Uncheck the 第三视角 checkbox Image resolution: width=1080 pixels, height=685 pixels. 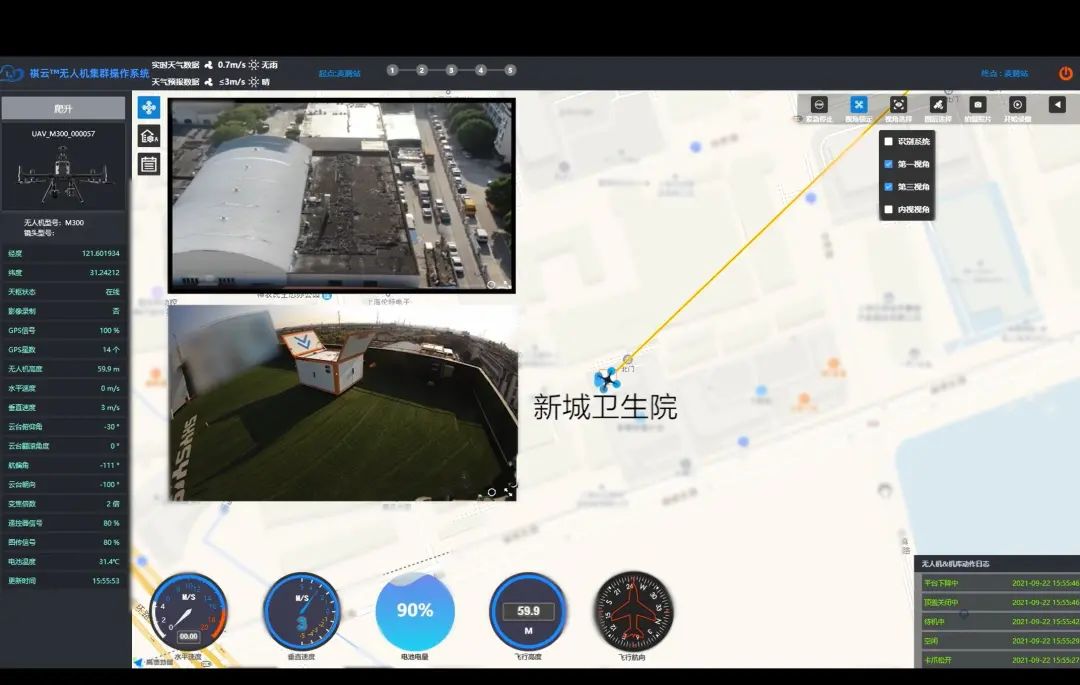click(888, 187)
